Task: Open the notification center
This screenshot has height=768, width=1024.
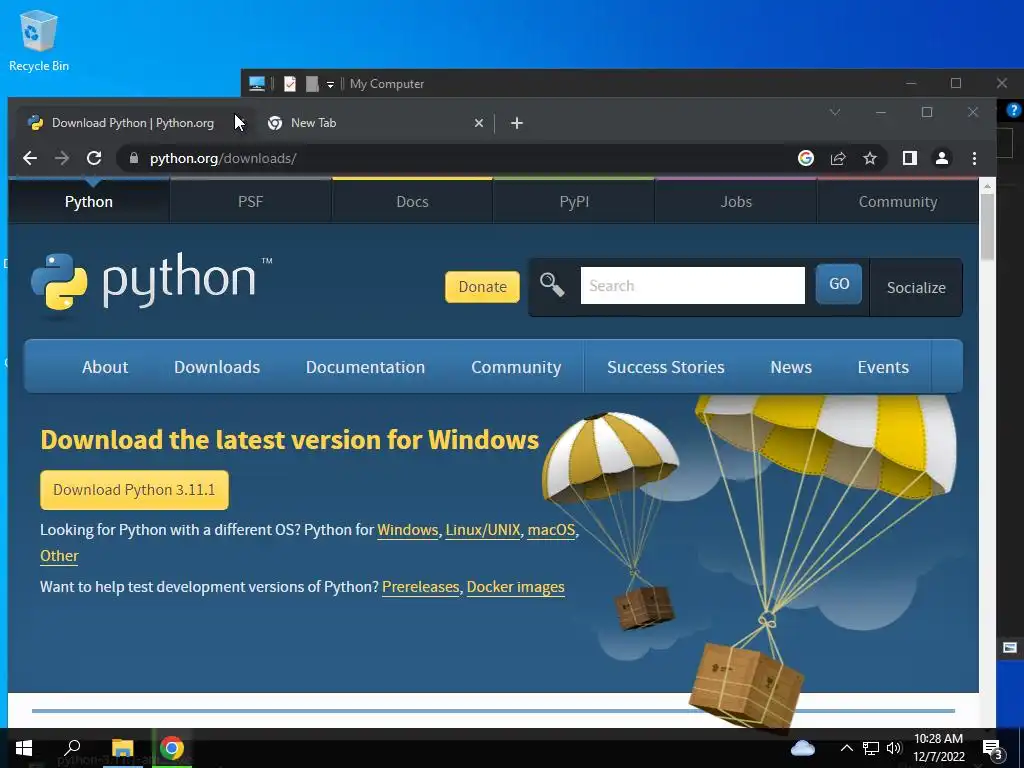Action: point(993,748)
